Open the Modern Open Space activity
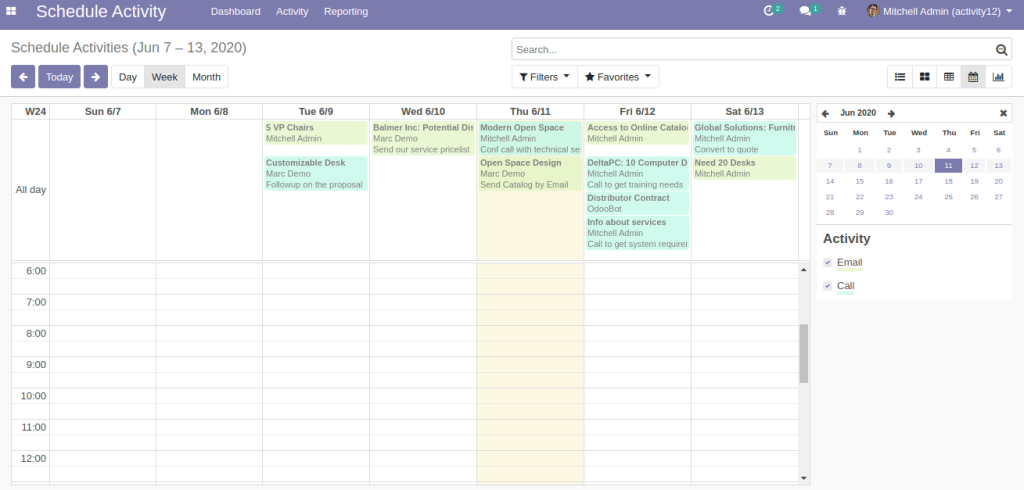1024x490 pixels. 530,138
